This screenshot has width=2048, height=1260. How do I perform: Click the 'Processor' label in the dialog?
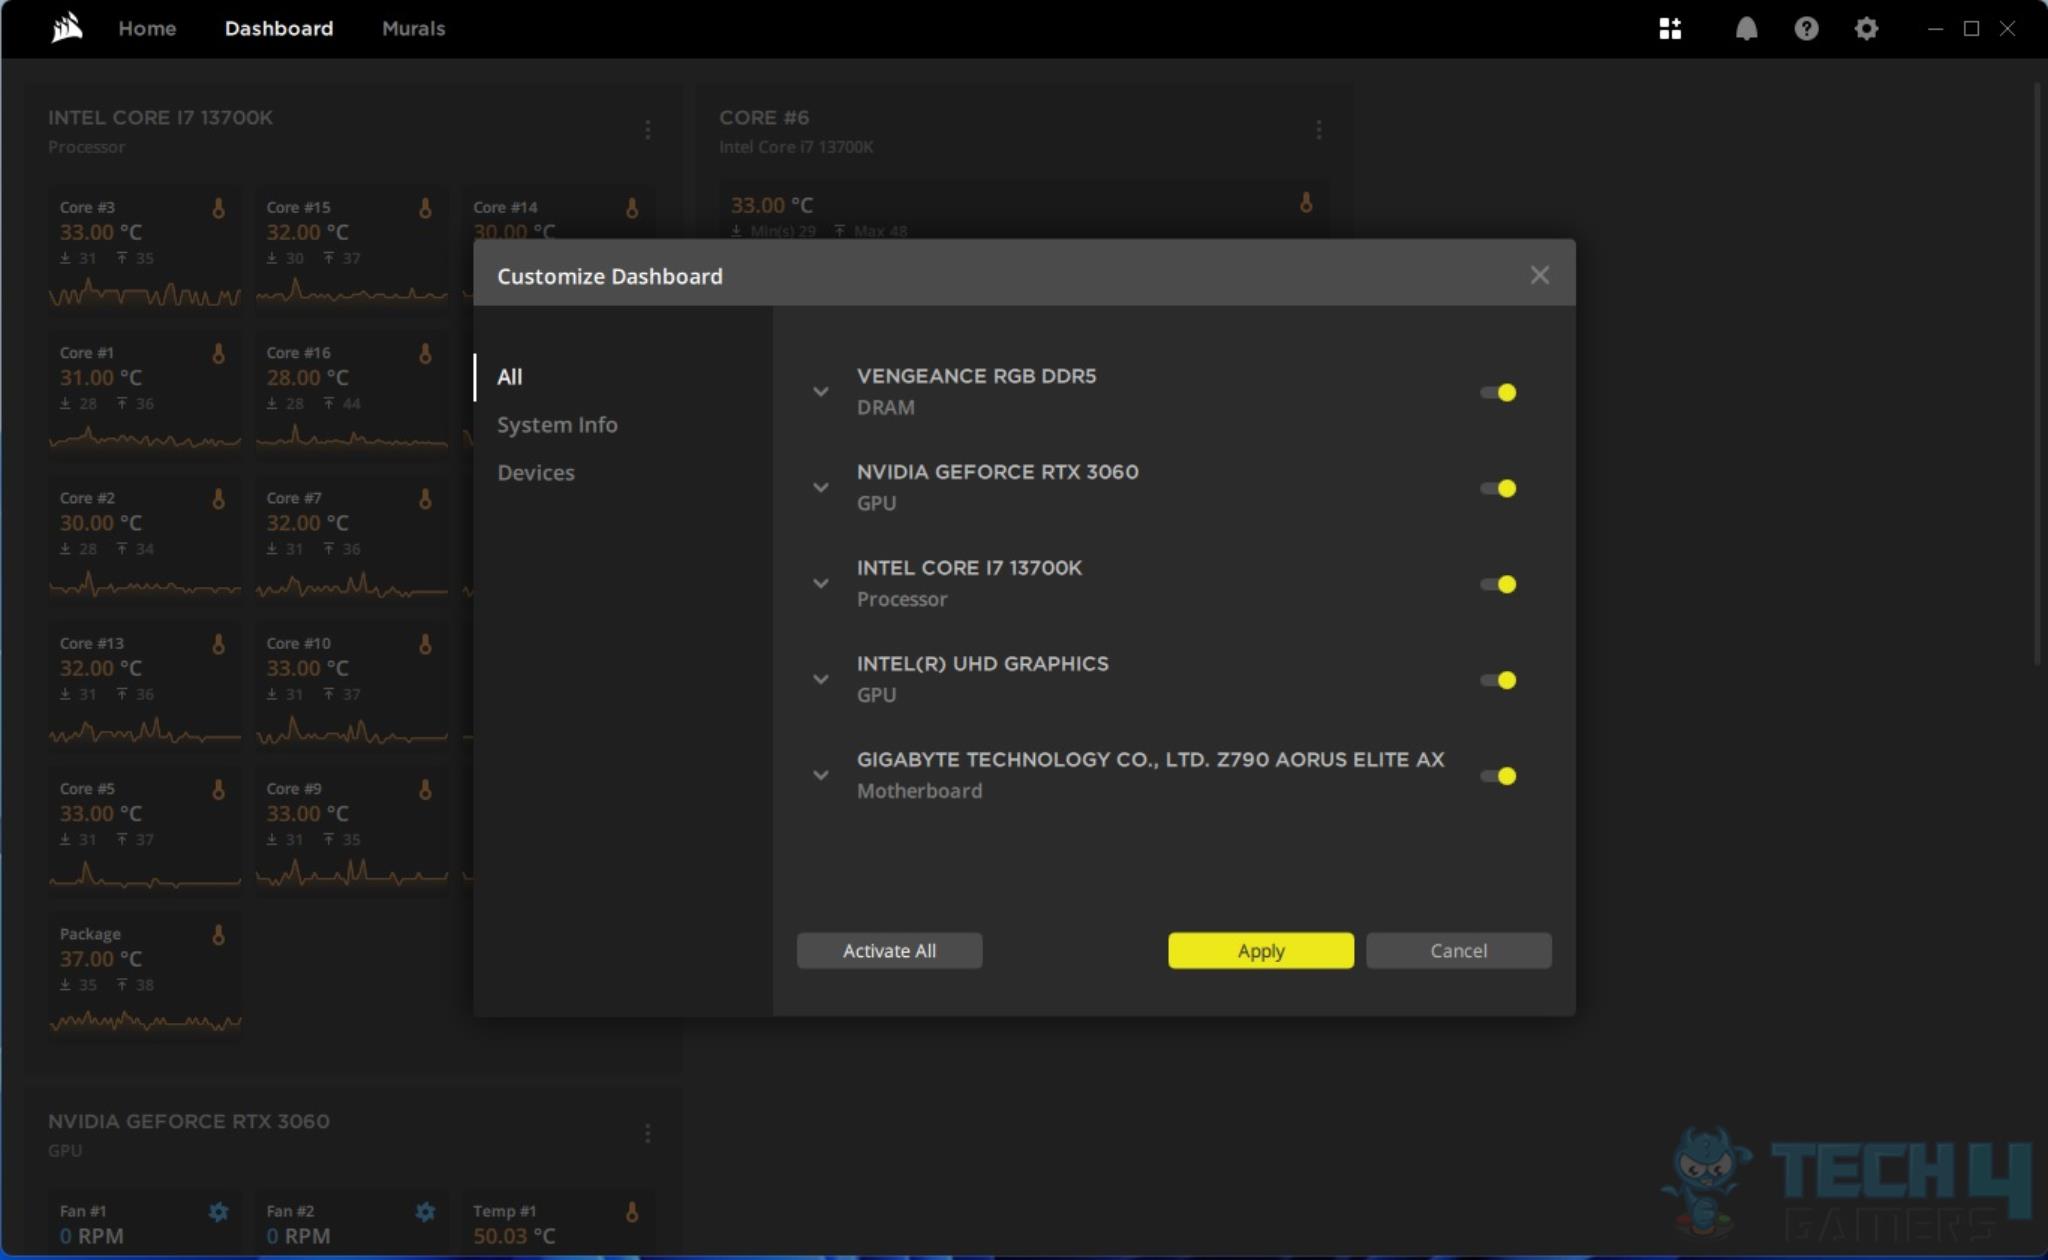[x=901, y=599]
